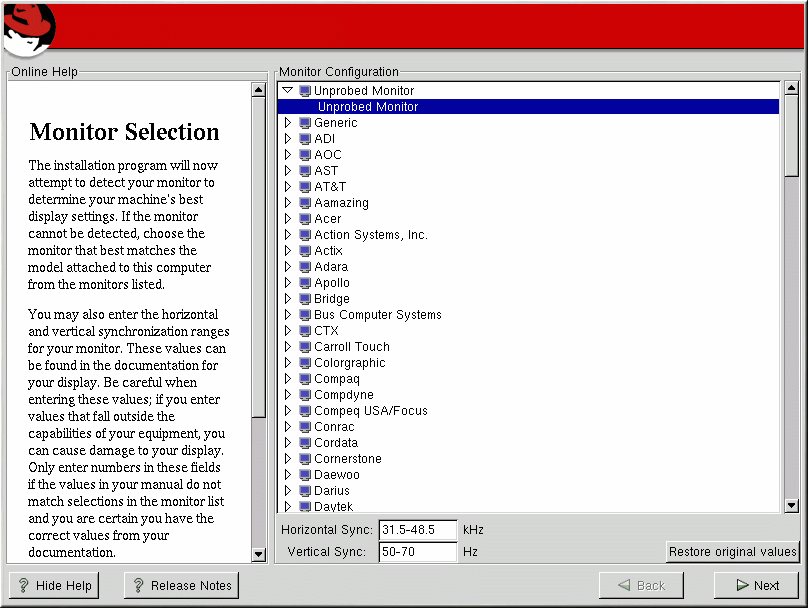The image size is (808, 608).
Task: Click the Carroll Touch name
Action: coord(352,347)
